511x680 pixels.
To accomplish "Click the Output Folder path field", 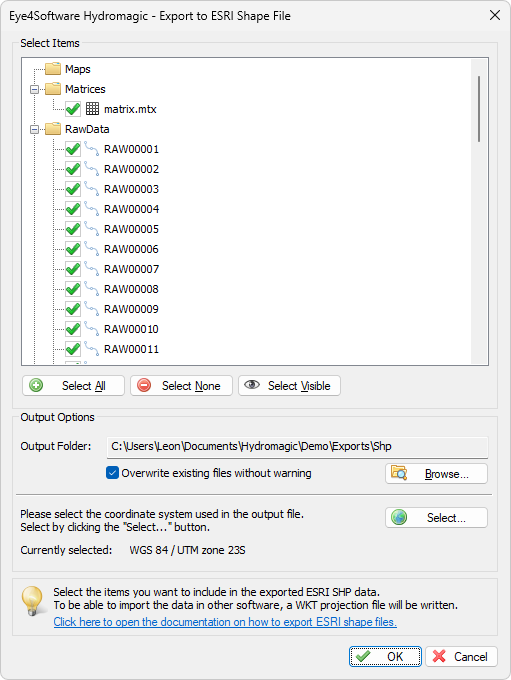I will point(298,447).
